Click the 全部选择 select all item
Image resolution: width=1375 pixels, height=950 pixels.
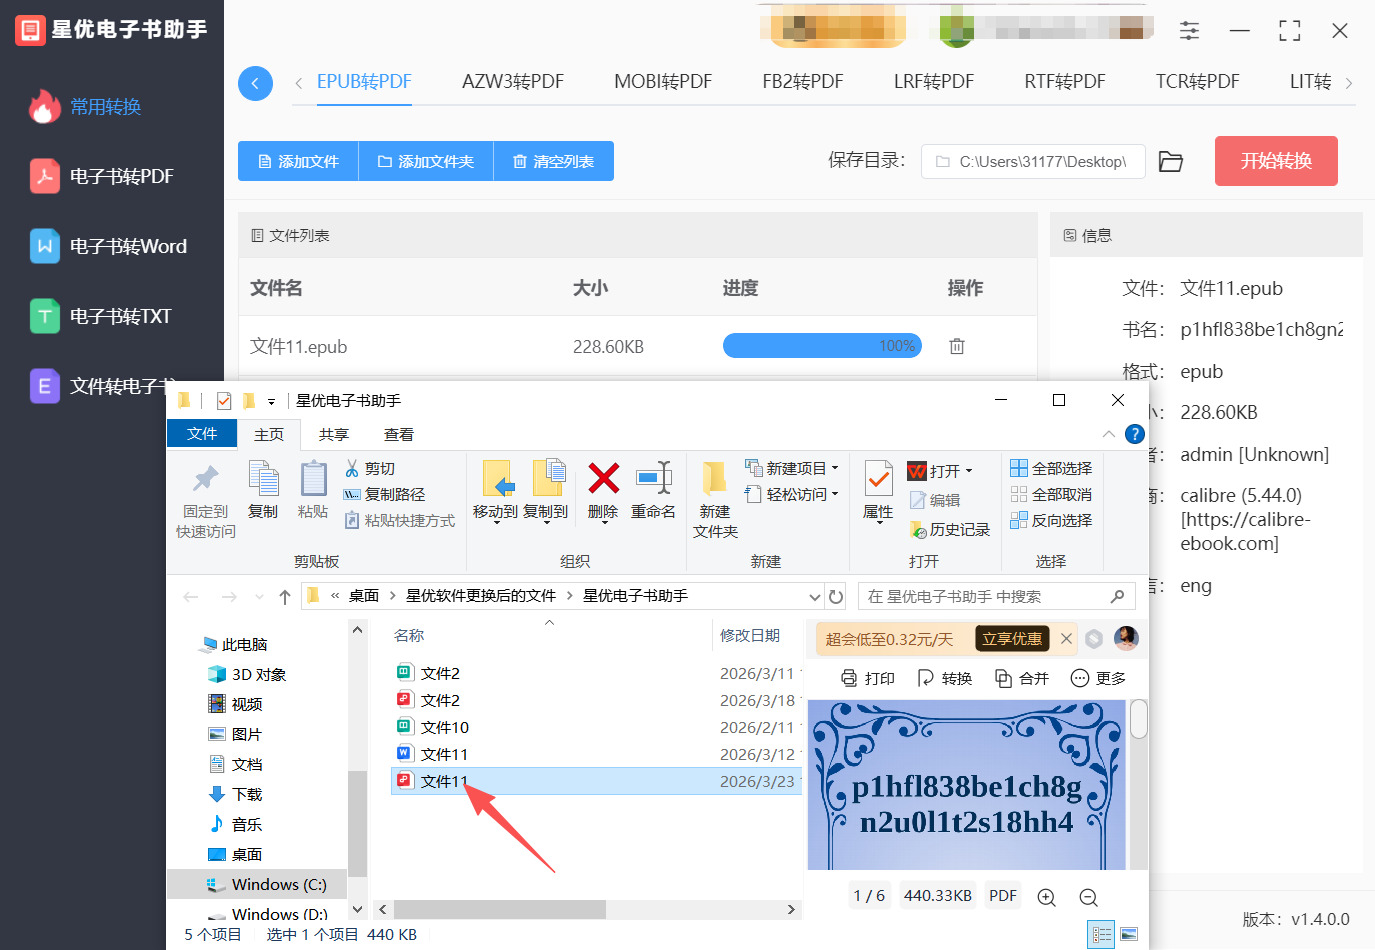[1051, 468]
